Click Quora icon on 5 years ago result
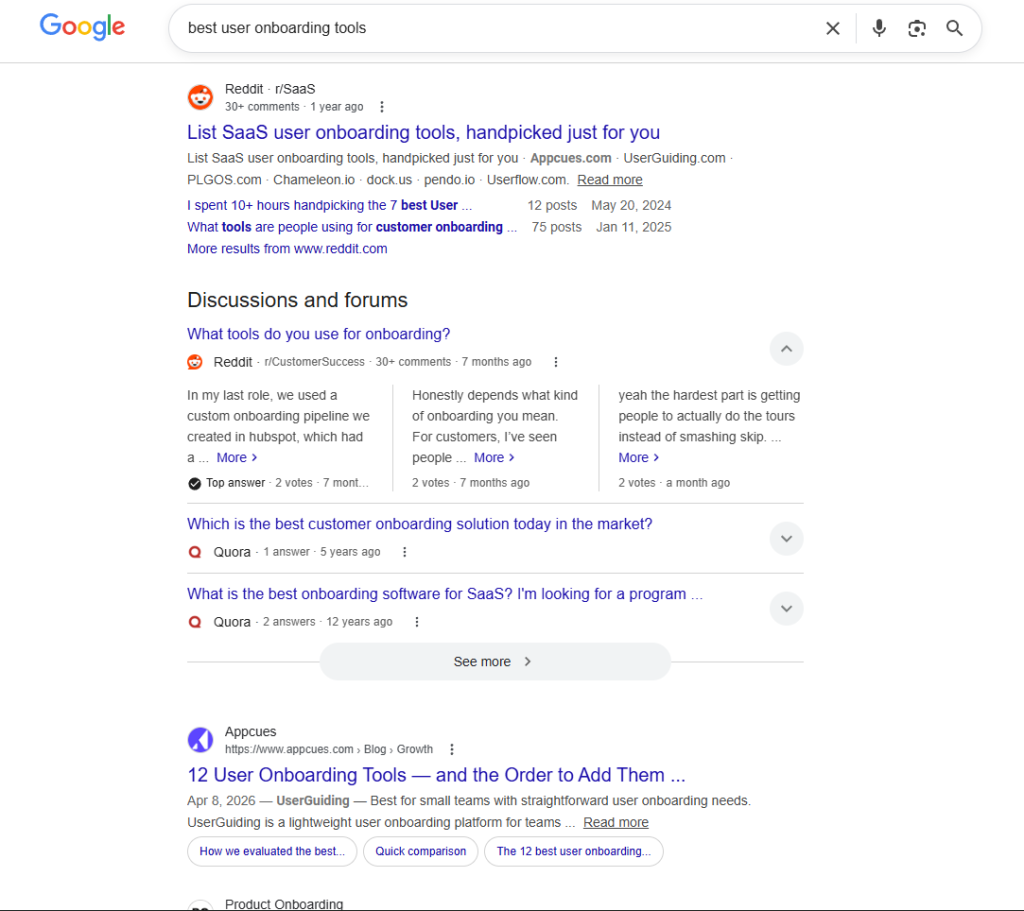The height and width of the screenshot is (911, 1024). point(195,552)
